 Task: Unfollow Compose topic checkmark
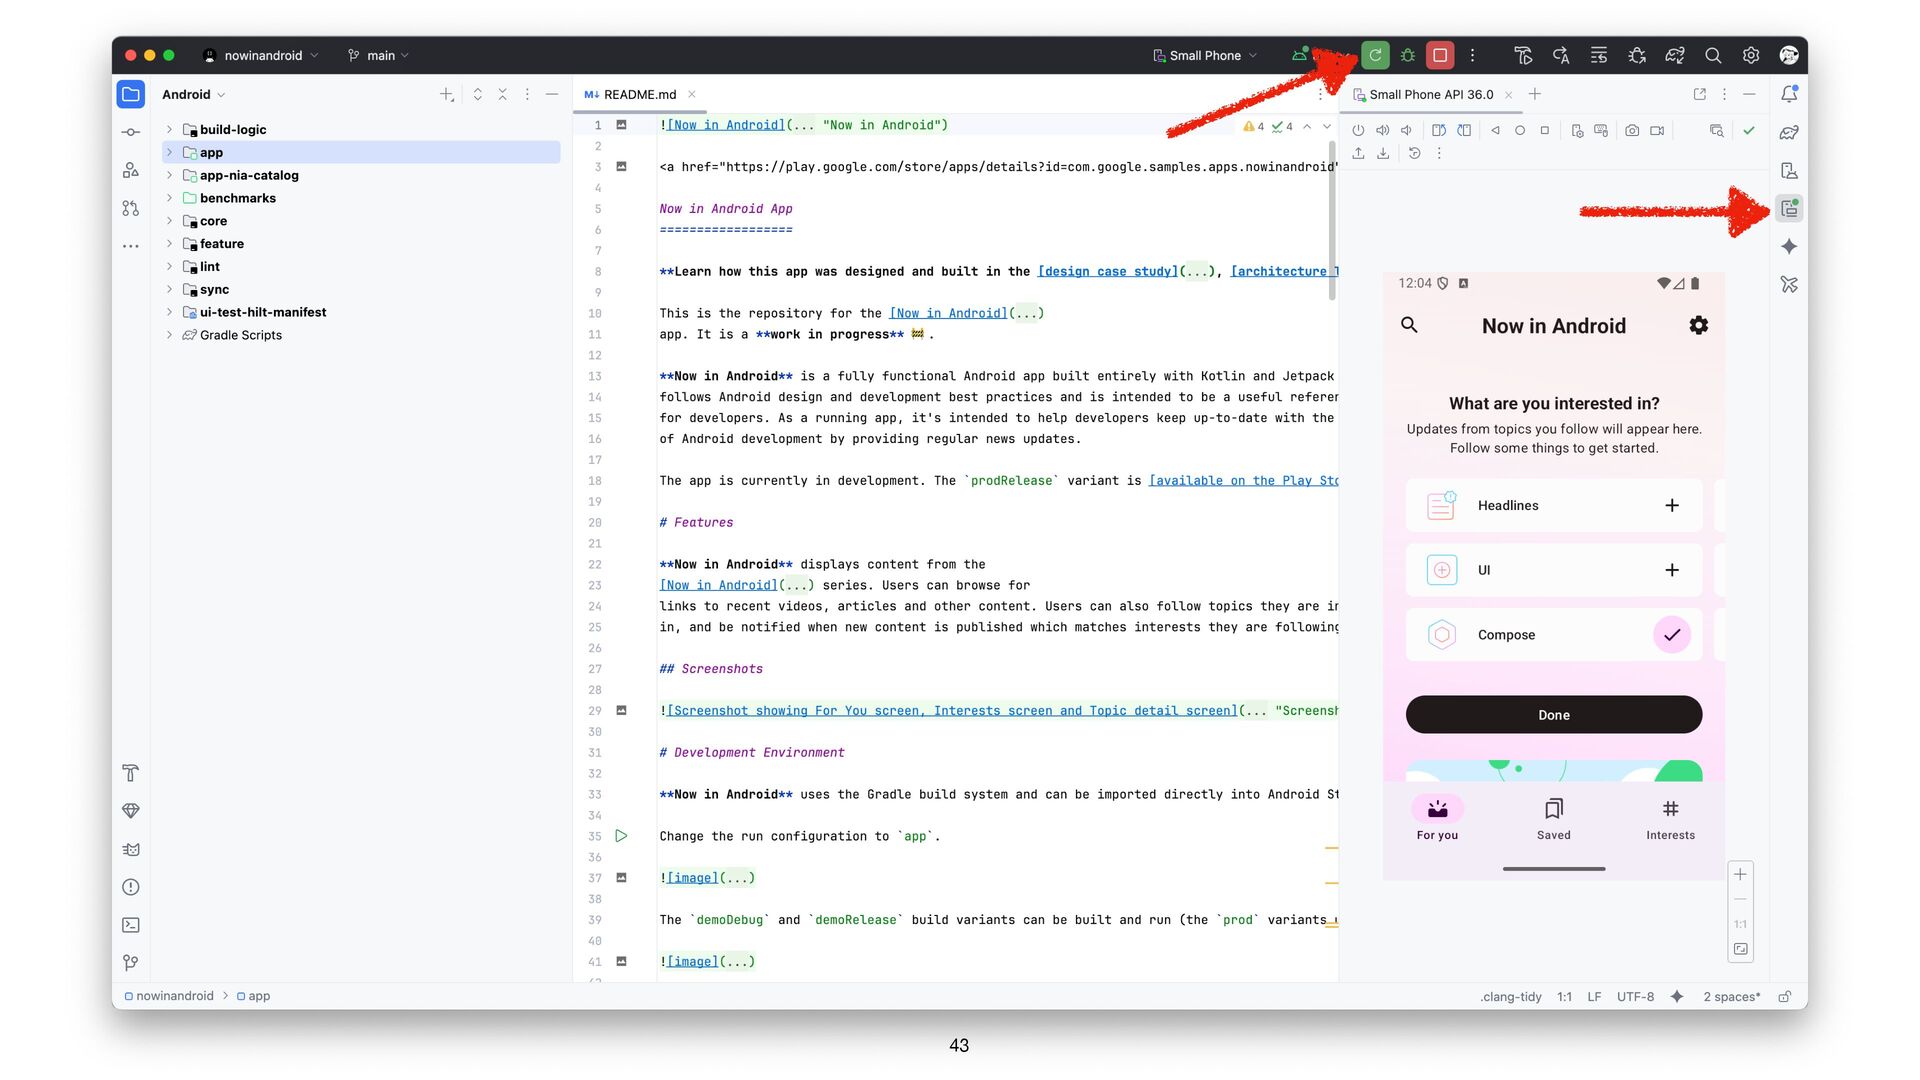pyautogui.click(x=1672, y=635)
